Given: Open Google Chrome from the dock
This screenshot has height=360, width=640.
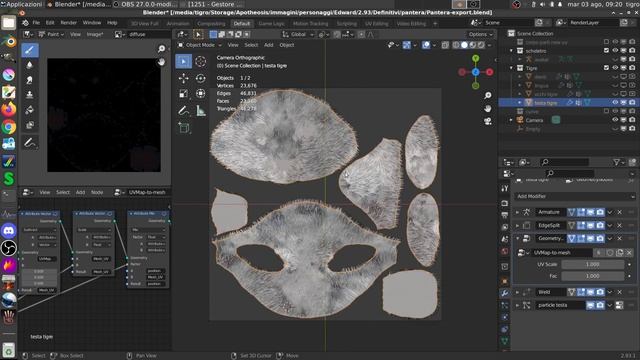Looking at the screenshot, I should coord(9,127).
